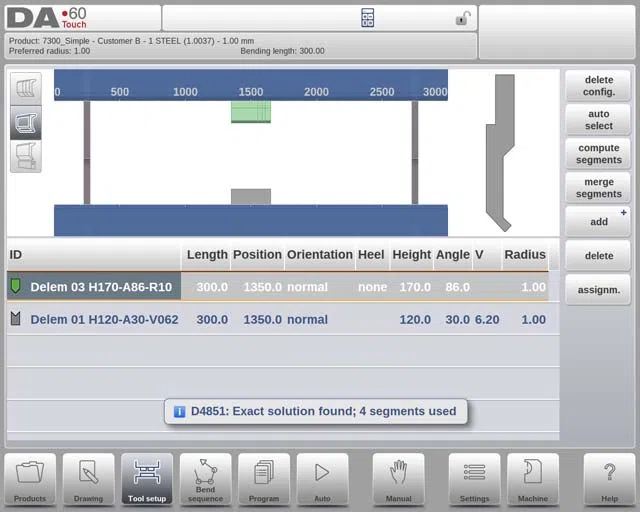Click Radius 1.00 in Delem 01 row
The width and height of the screenshot is (640, 512).
[x=533, y=319]
